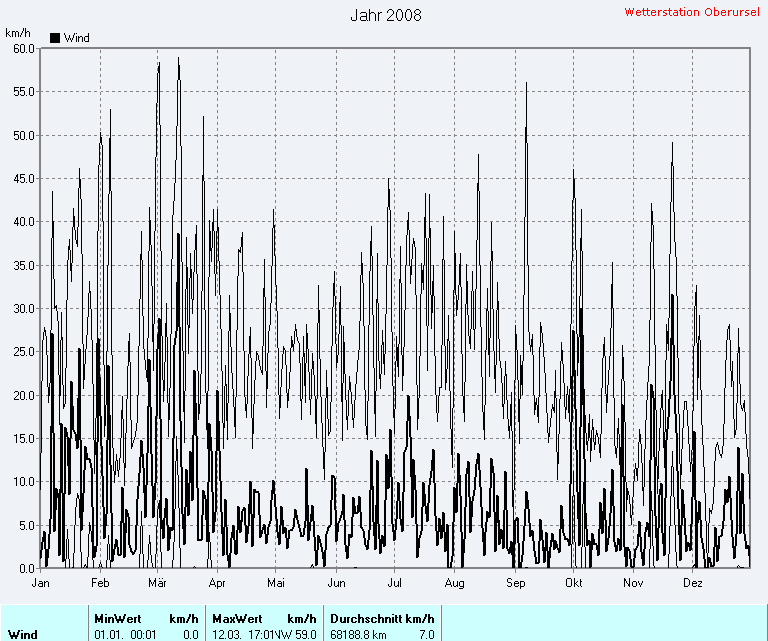The image size is (768, 641).
Task: Click the 'Dez' month label
Action: point(693,583)
